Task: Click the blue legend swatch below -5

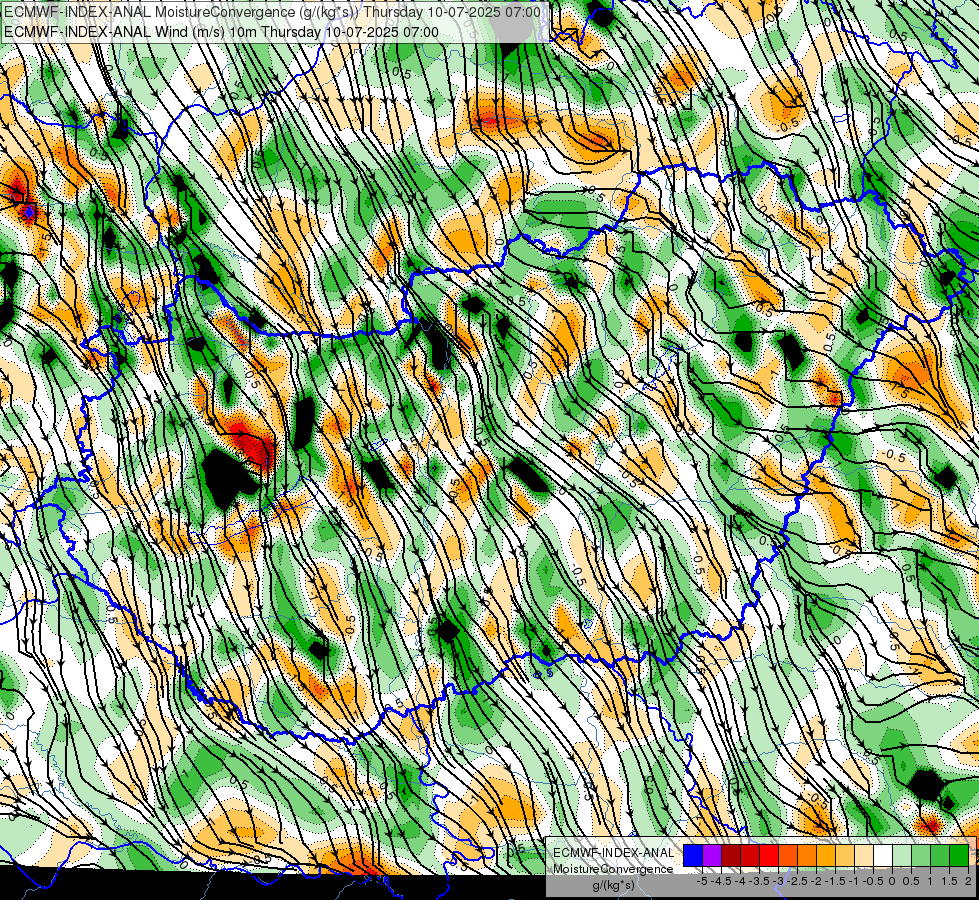Action: [x=693, y=855]
